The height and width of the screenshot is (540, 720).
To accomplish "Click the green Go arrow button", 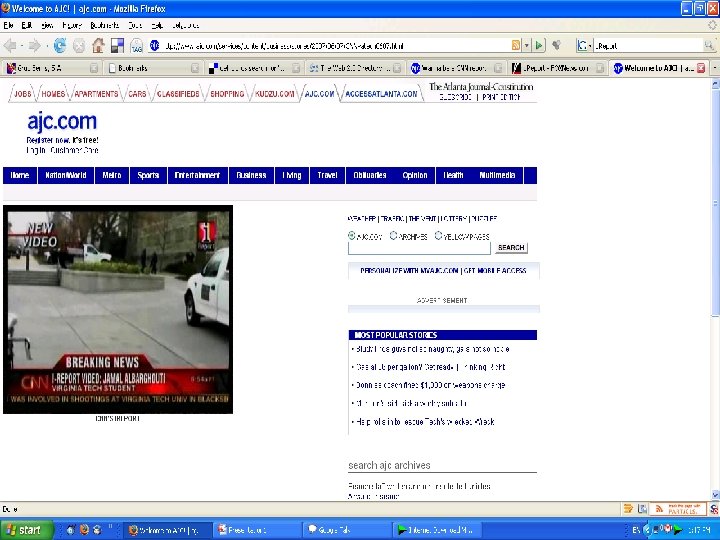I will pyautogui.click(x=539, y=45).
